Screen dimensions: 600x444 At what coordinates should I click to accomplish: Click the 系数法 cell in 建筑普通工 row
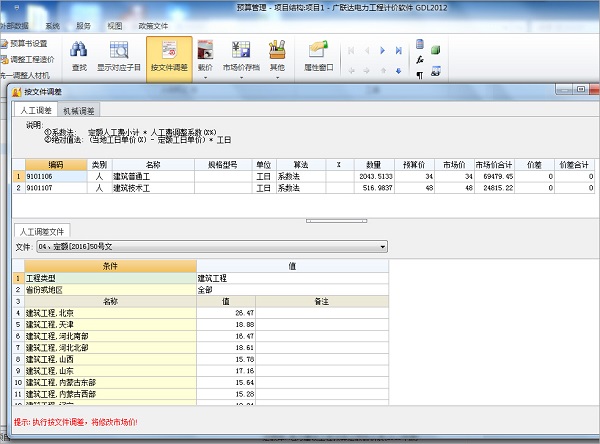[301, 176]
